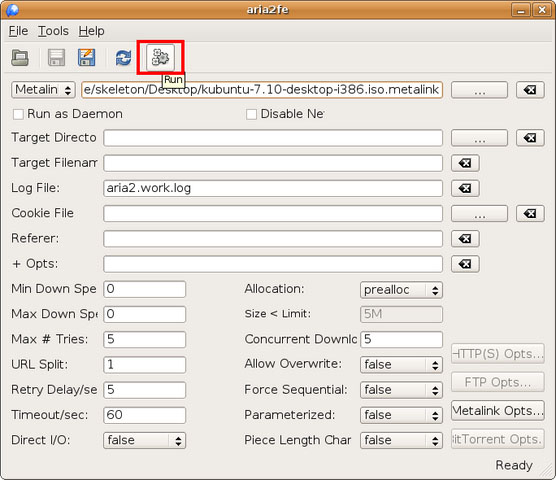Open the Allow Overwrite dropdown
This screenshot has width=556, height=480.
point(401,365)
